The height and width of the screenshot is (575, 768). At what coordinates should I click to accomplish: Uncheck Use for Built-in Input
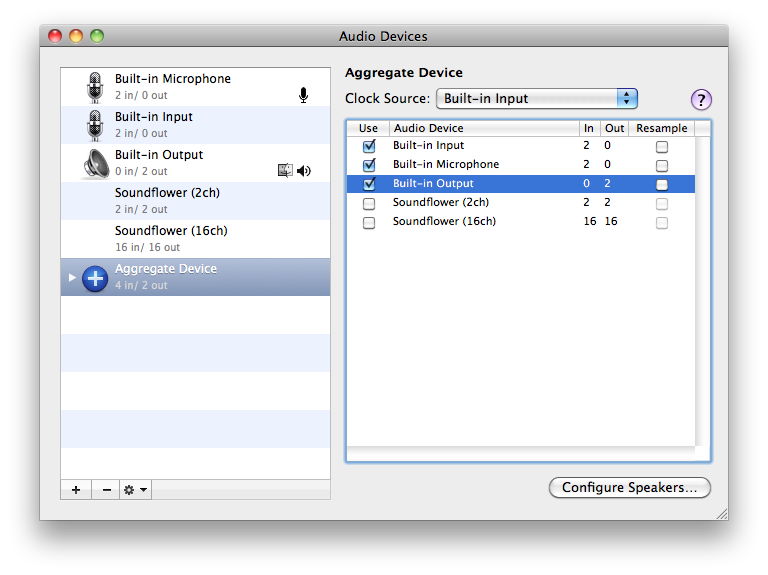point(369,146)
